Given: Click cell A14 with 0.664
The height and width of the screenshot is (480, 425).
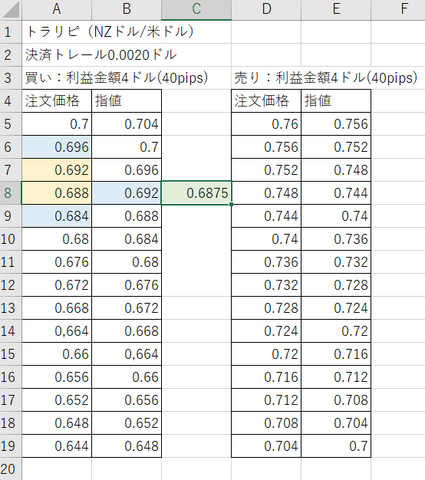Looking at the screenshot, I should point(57,331).
